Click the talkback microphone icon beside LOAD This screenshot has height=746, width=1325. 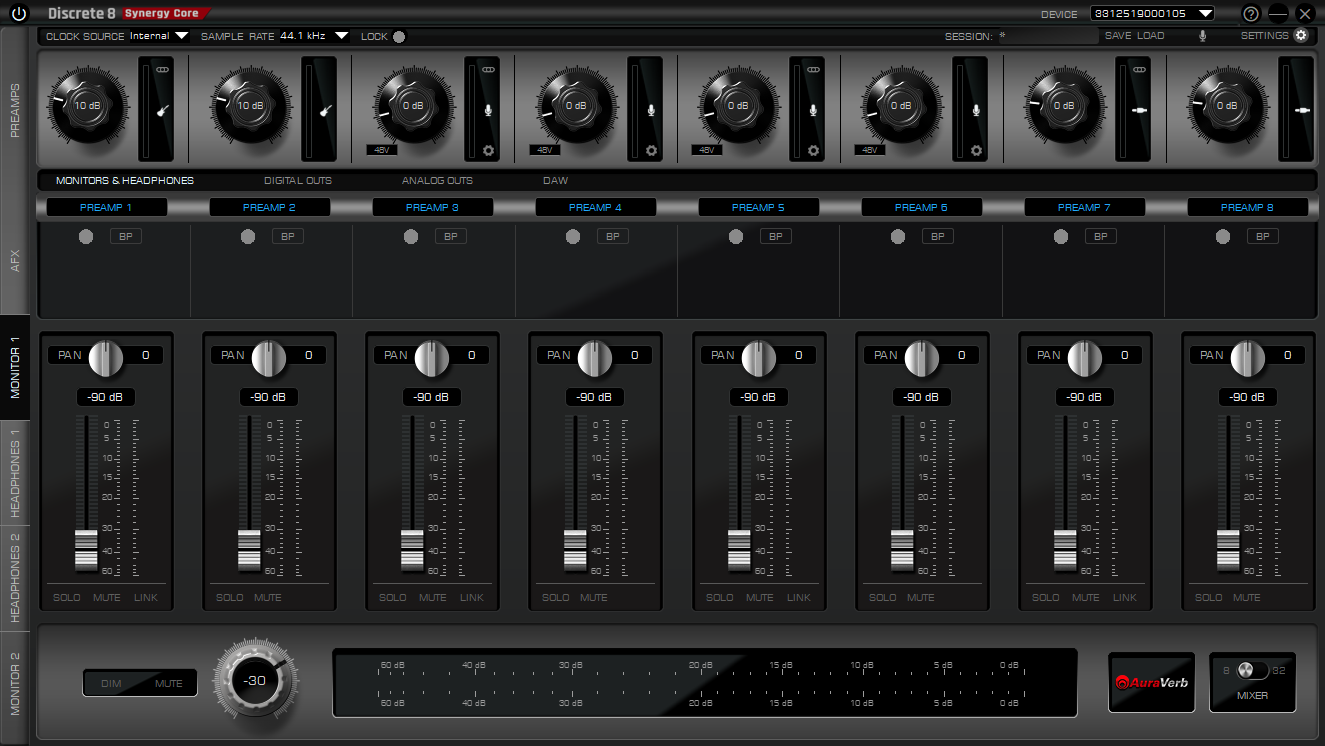(x=1203, y=36)
